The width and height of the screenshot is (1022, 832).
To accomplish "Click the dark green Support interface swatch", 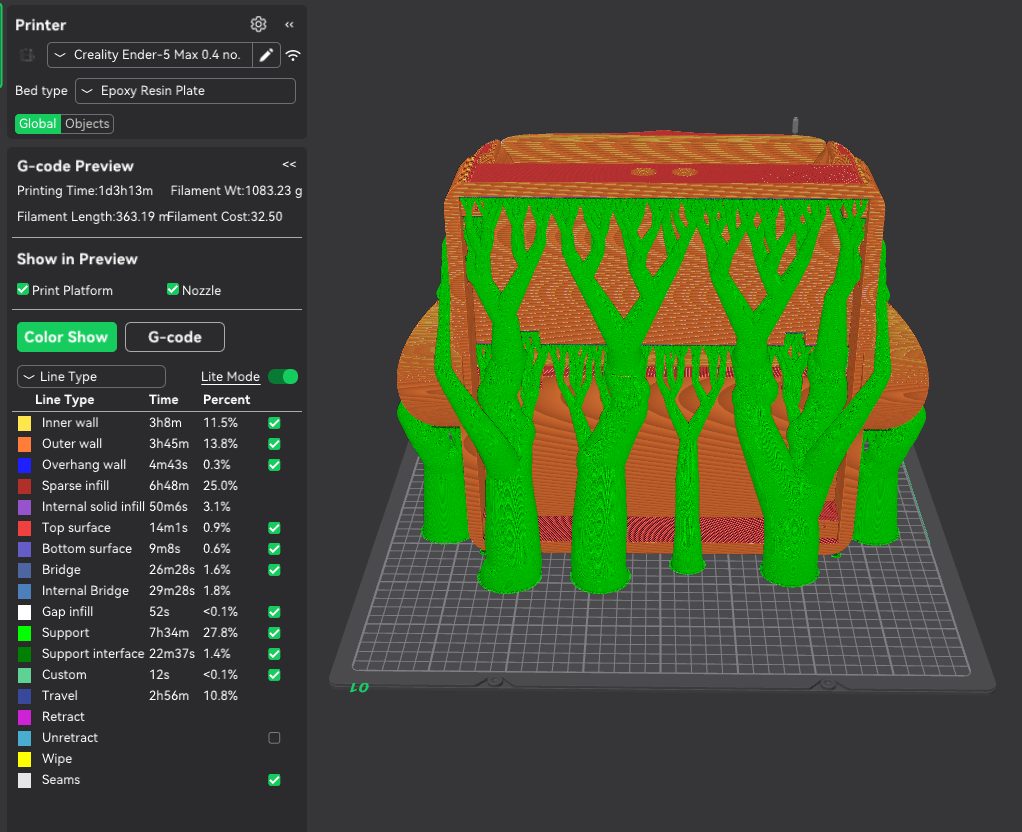I will [24, 654].
